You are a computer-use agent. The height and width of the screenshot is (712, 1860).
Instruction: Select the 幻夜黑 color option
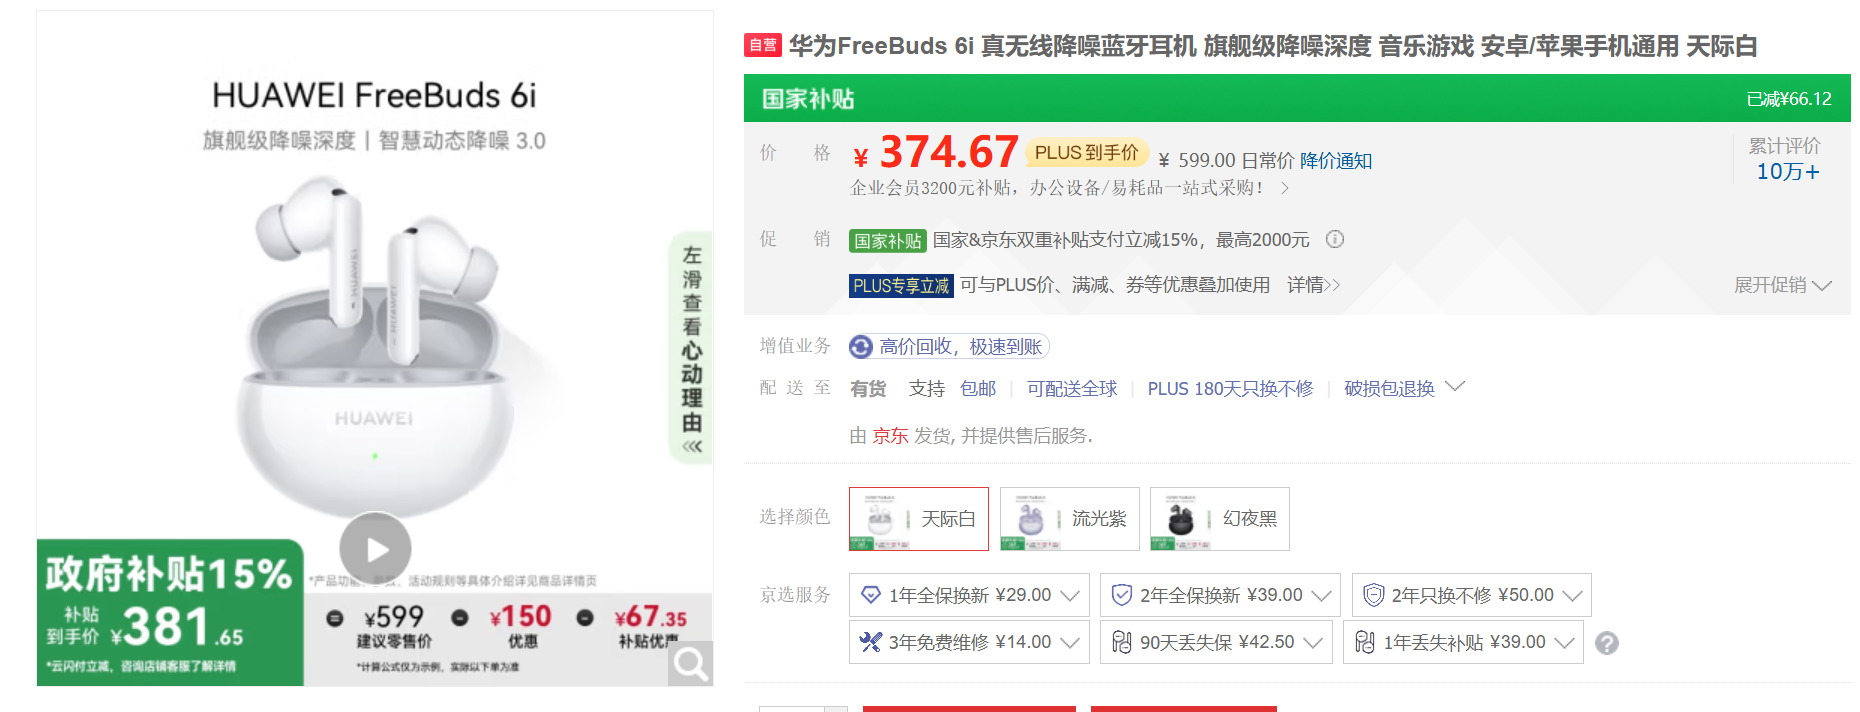click(1220, 519)
